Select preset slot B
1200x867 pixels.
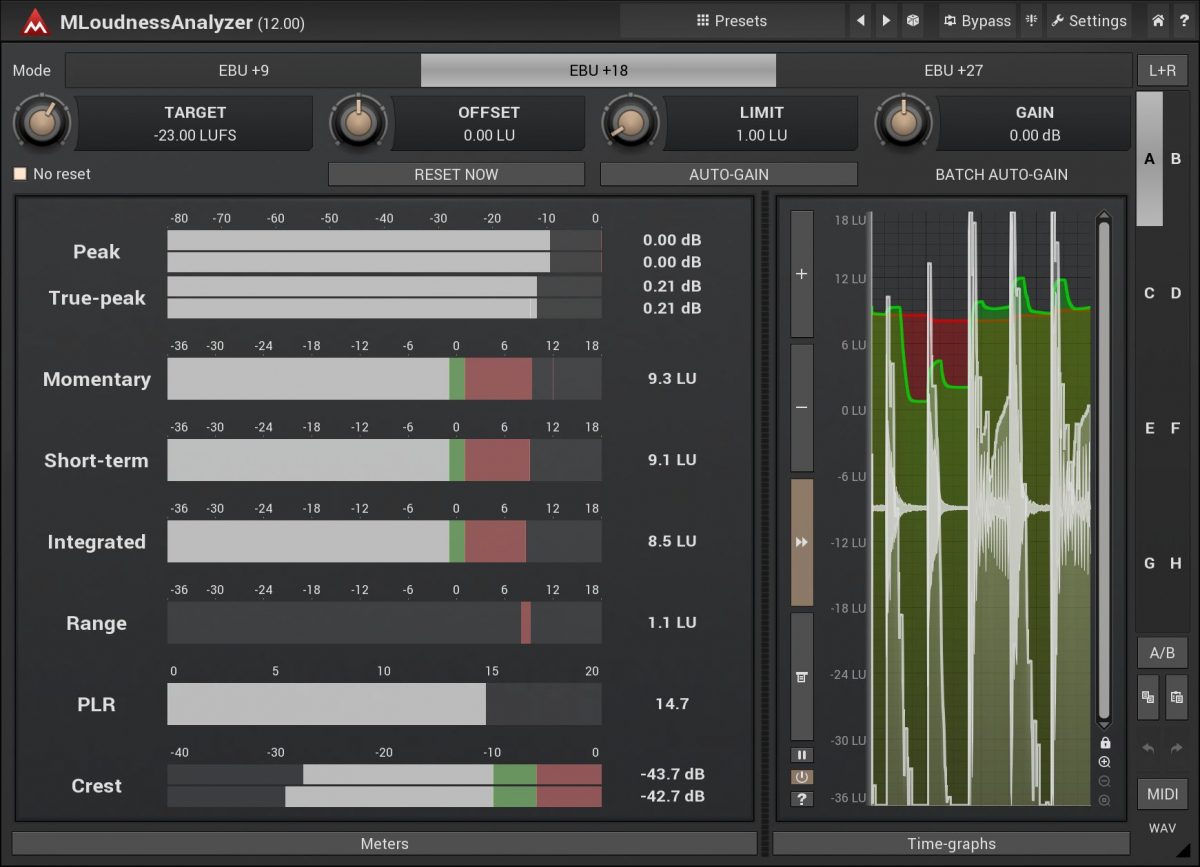click(1176, 158)
